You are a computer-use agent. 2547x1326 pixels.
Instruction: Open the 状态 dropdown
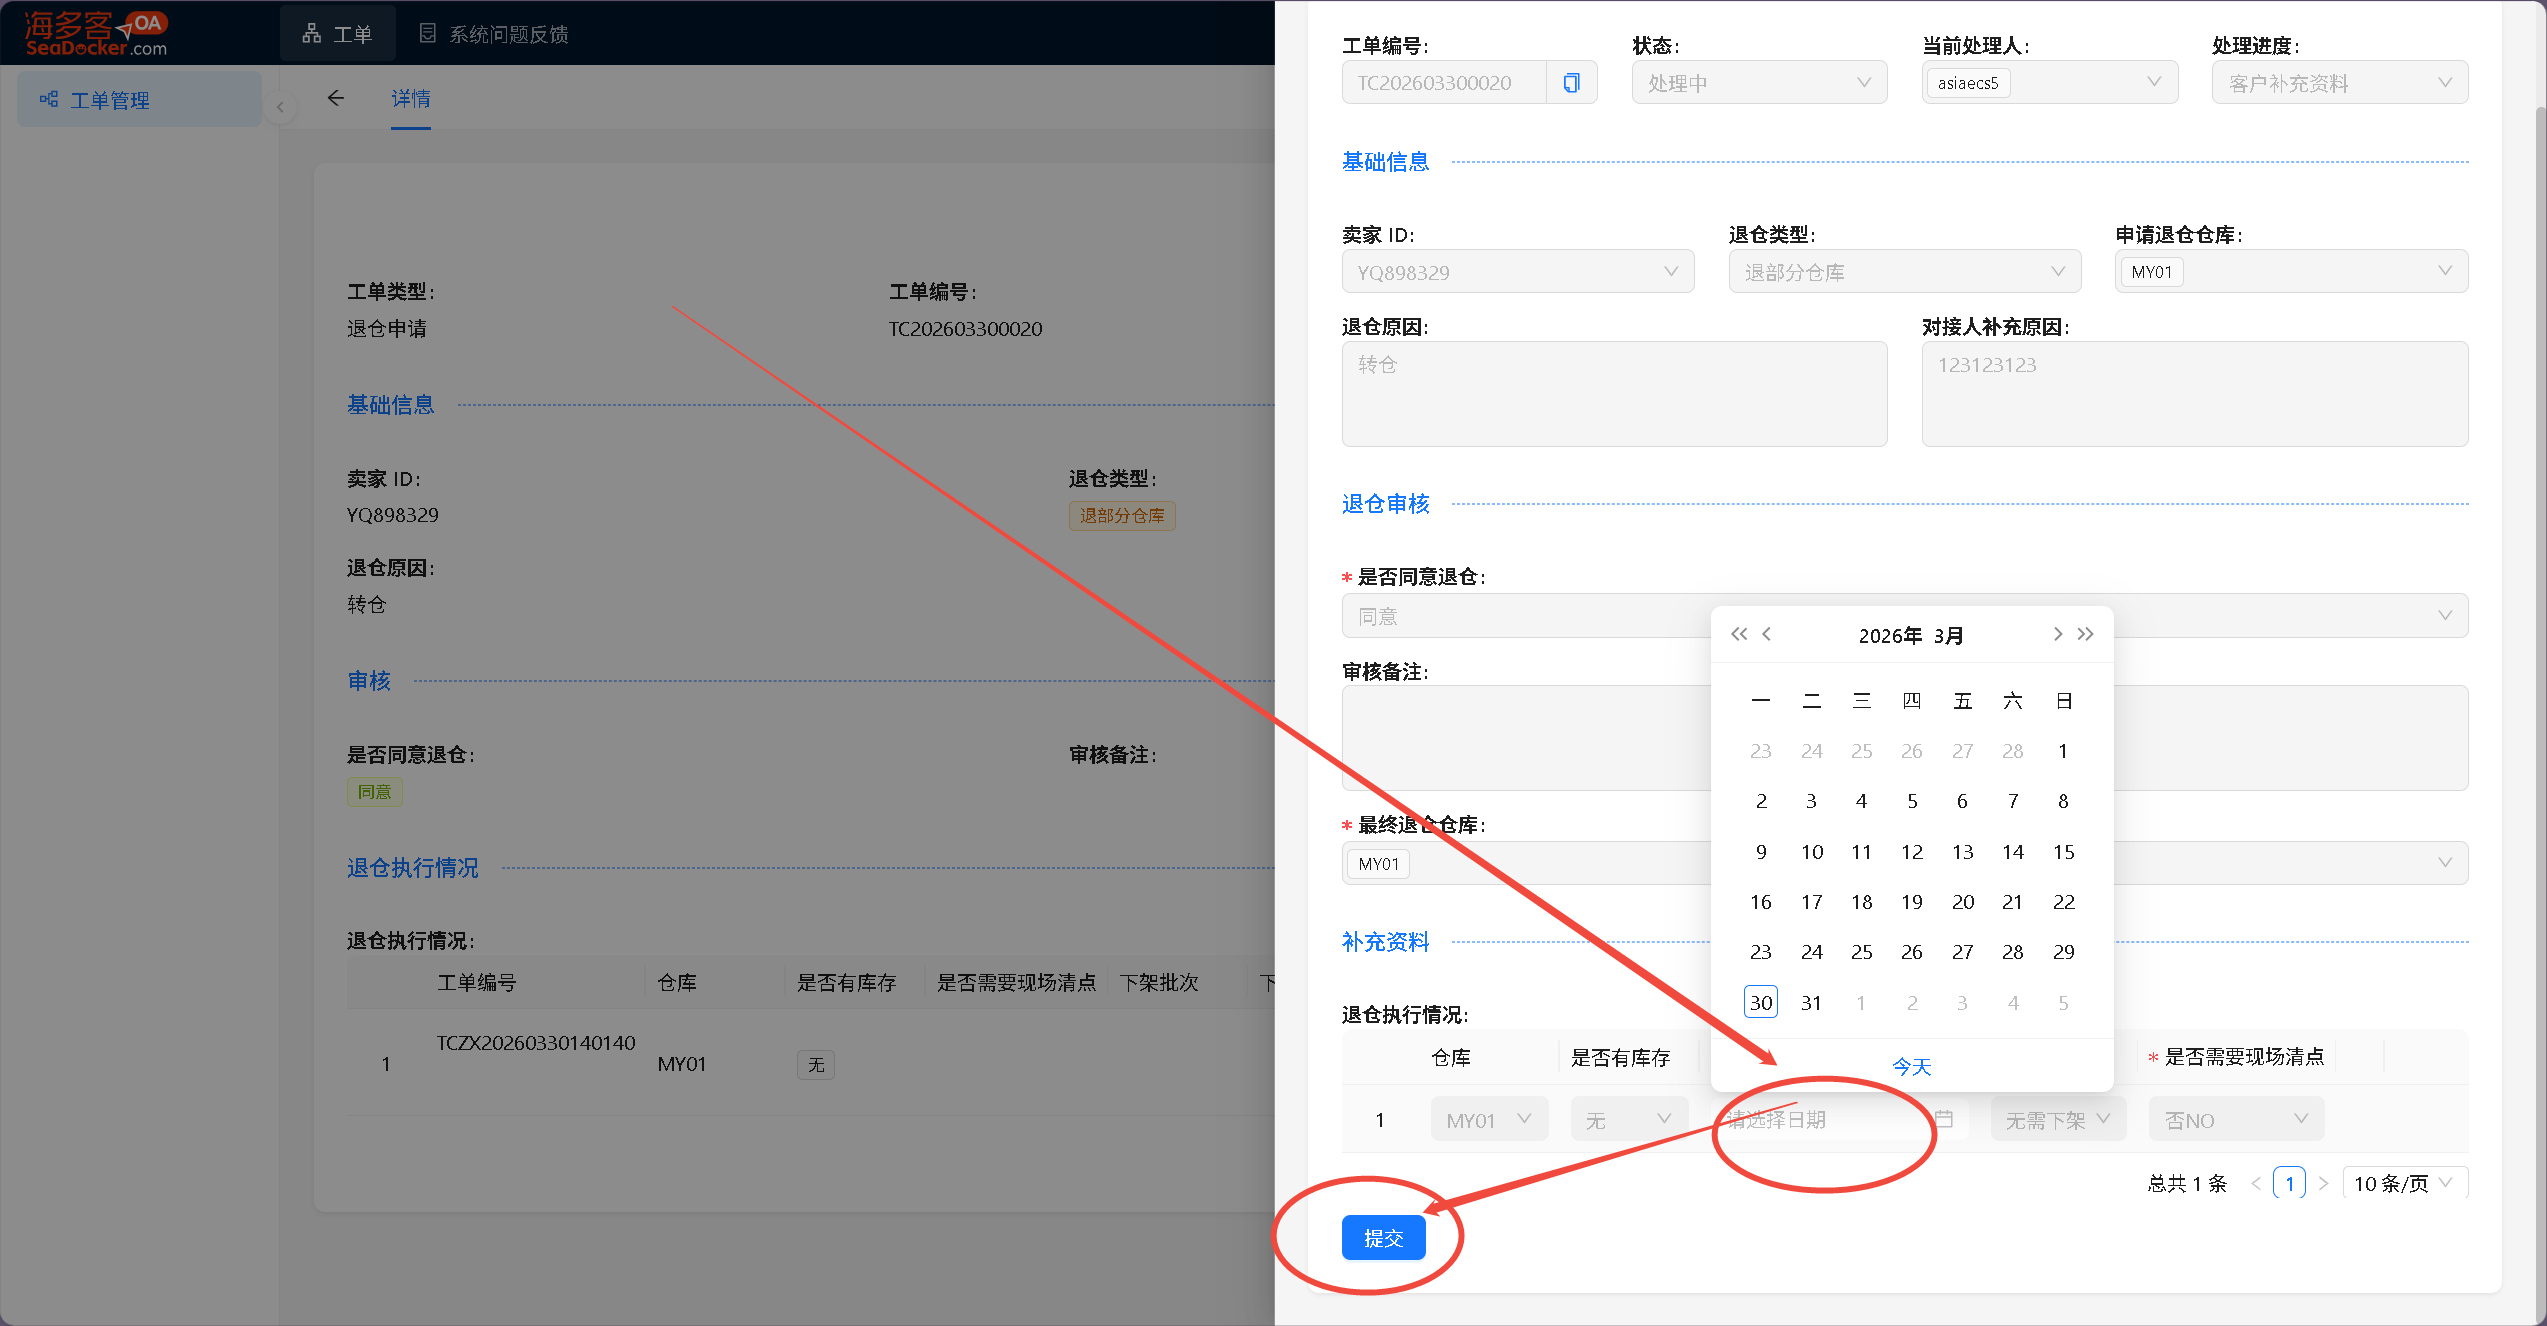coord(1759,83)
